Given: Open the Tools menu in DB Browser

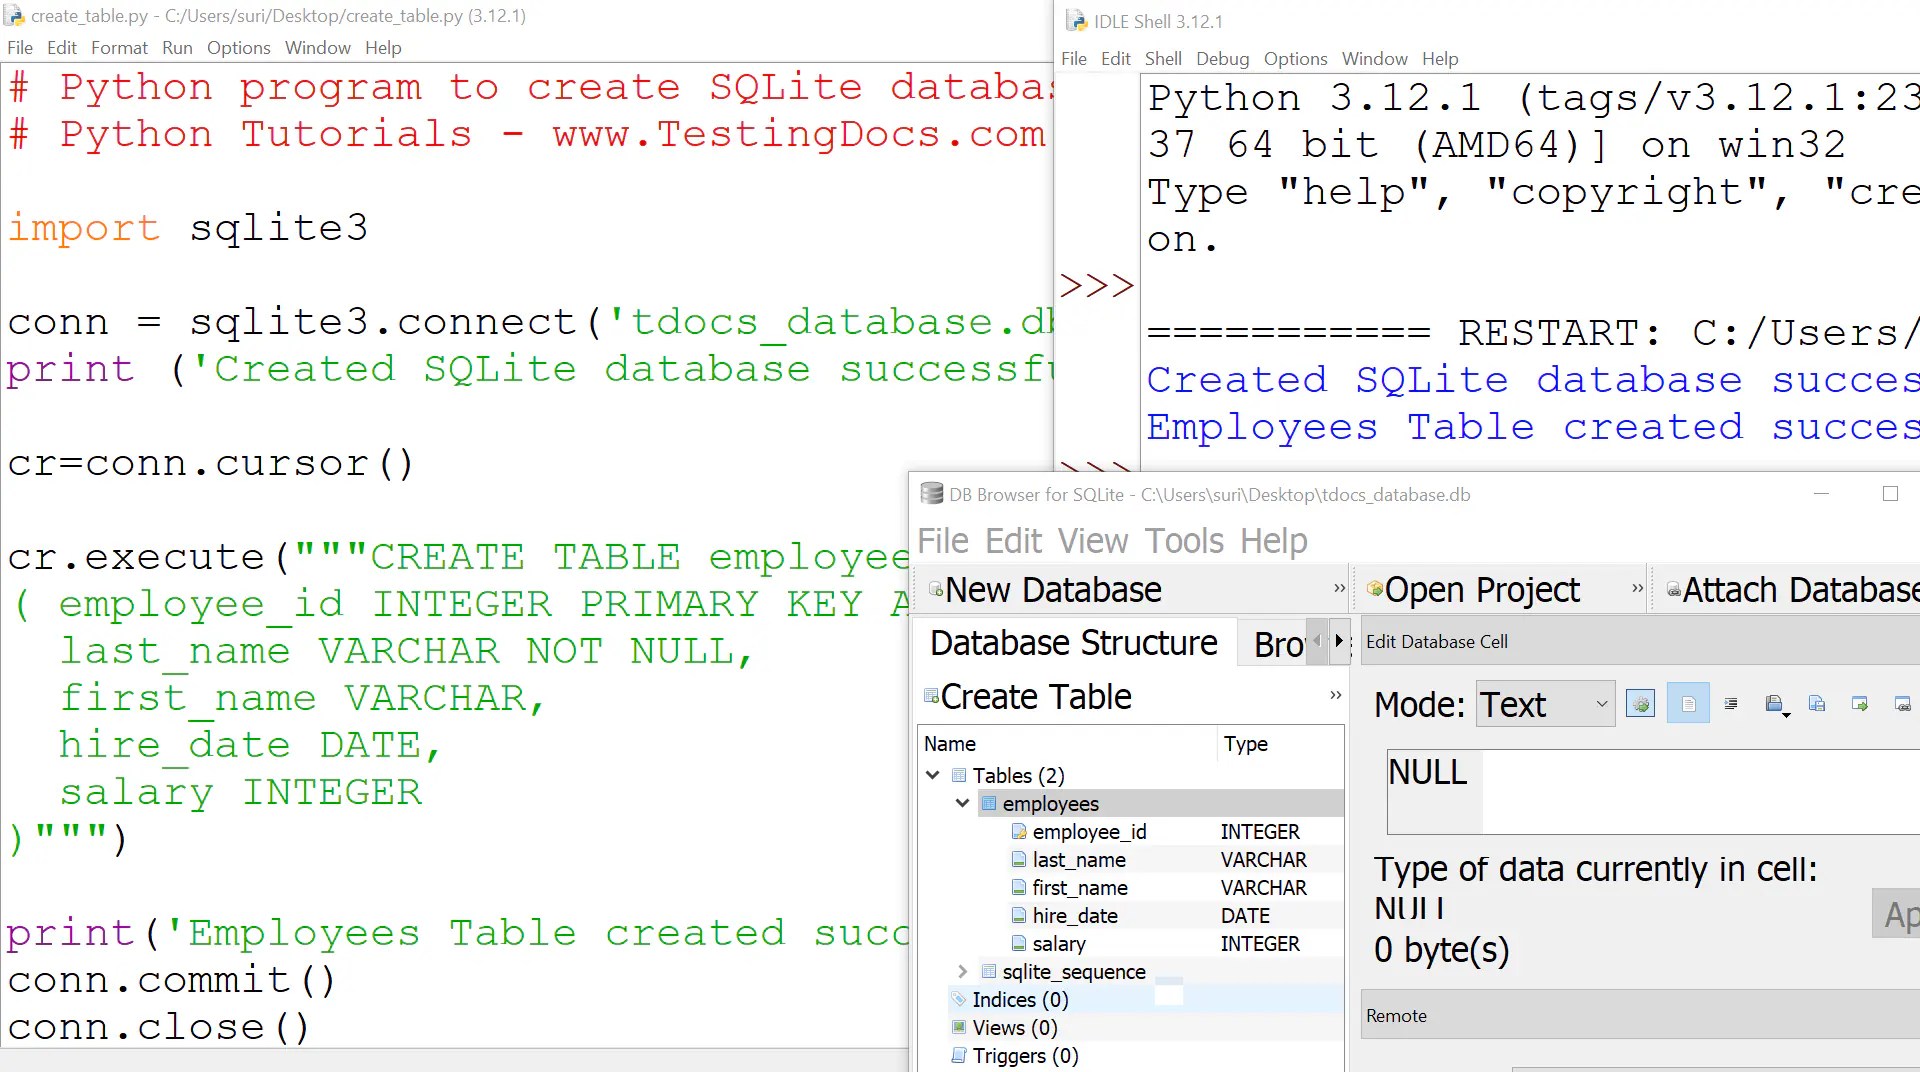Looking at the screenshot, I should click(x=1185, y=541).
